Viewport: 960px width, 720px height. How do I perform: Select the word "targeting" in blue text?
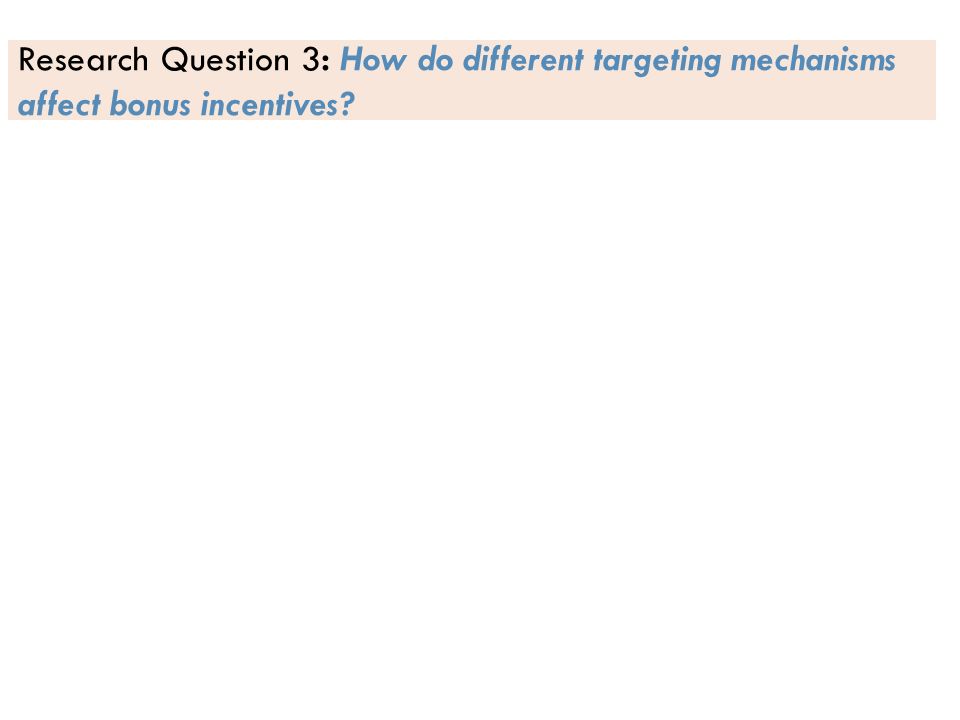pyautogui.click(x=657, y=61)
